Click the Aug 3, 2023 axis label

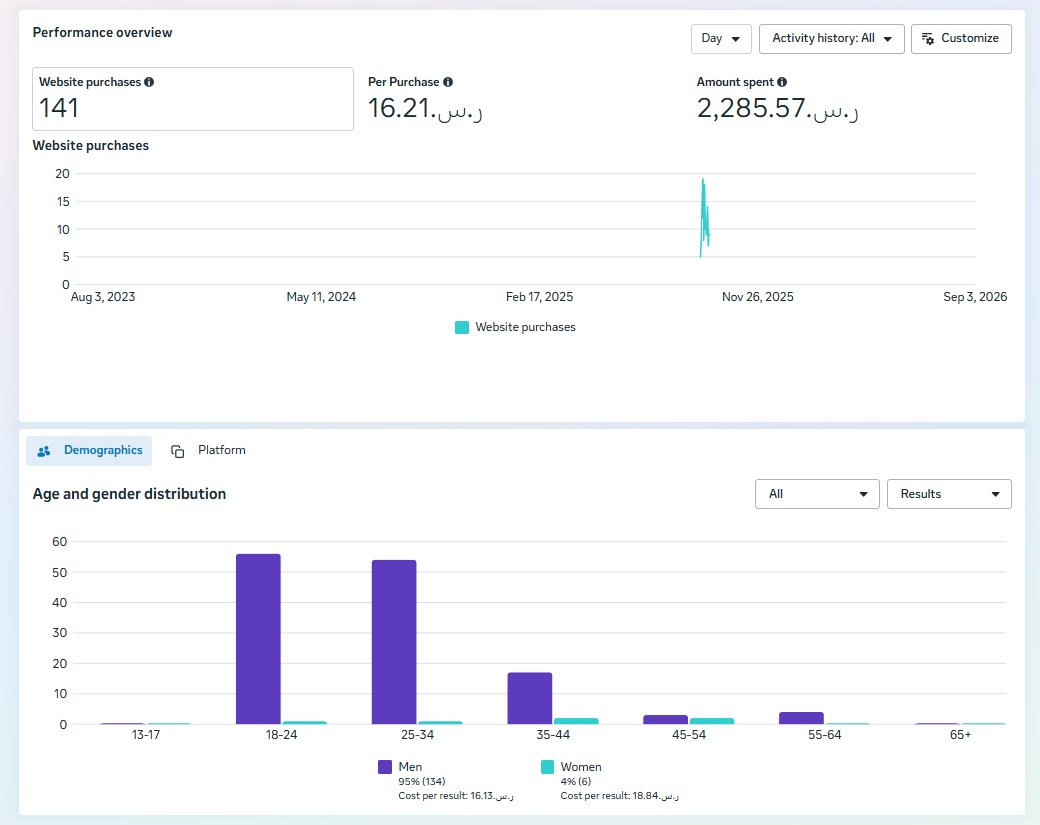(103, 297)
